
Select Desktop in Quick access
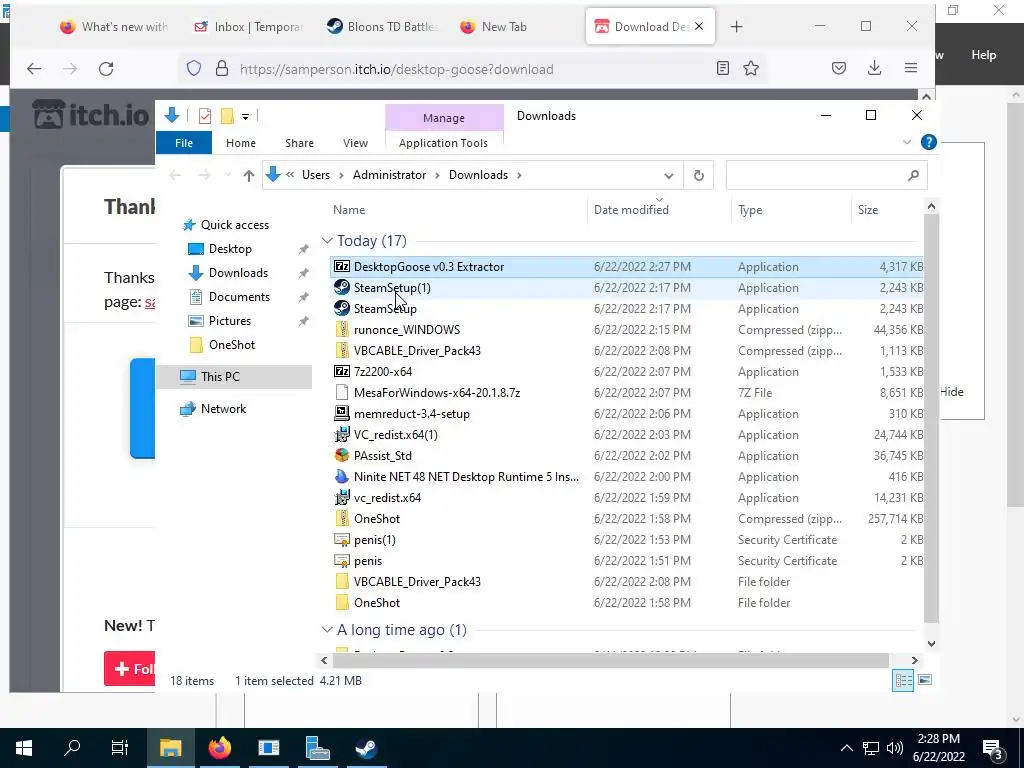(x=230, y=249)
